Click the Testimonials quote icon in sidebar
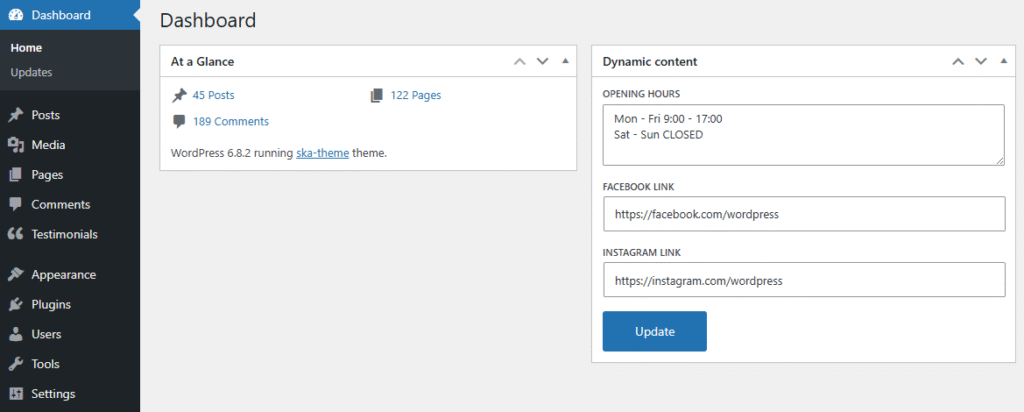Viewport: 1024px width, 412px height. [15, 234]
